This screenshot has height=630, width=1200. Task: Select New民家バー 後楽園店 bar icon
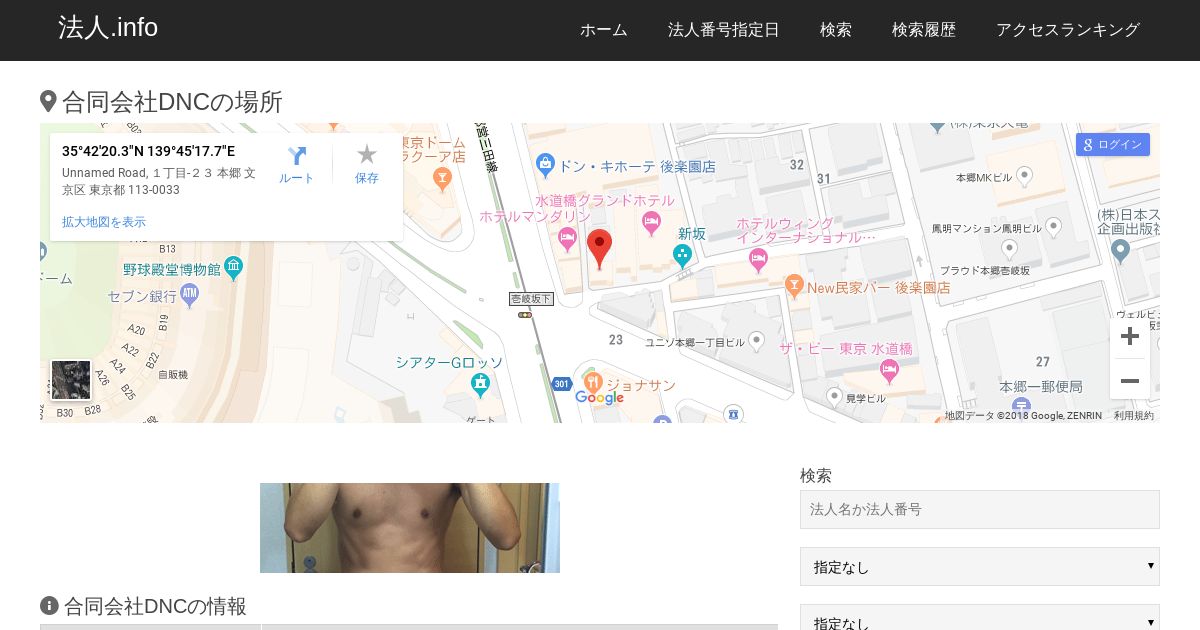tap(794, 286)
